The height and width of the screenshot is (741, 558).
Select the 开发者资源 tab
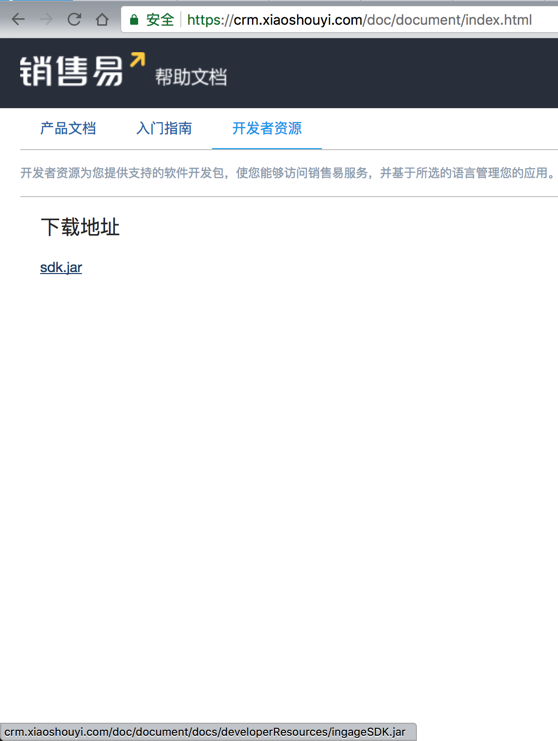(x=267, y=128)
